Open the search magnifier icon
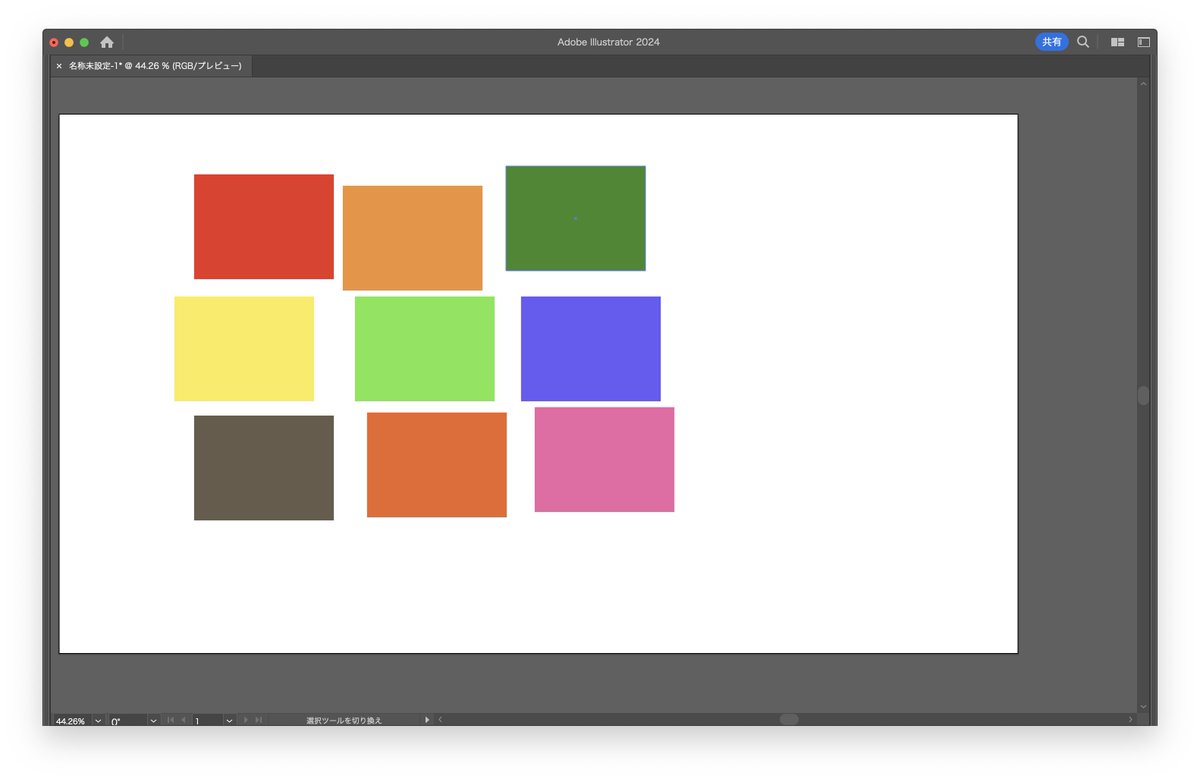 [1083, 42]
